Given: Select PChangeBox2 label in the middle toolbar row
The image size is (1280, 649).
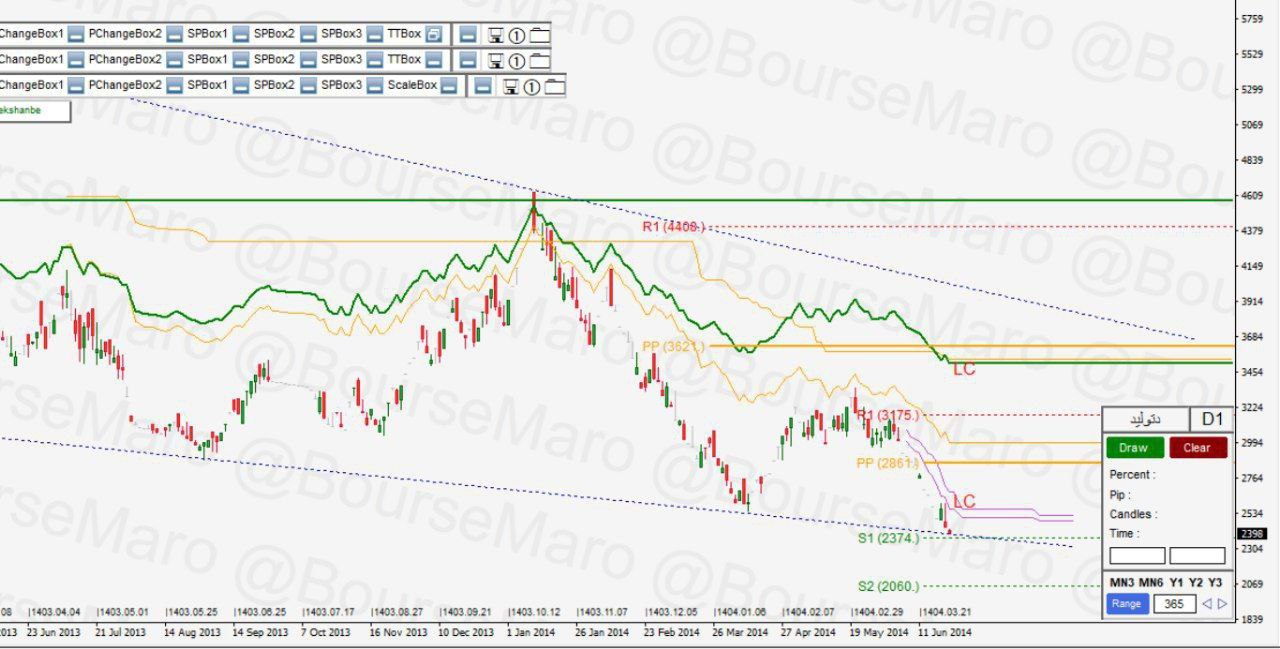Looking at the screenshot, I should point(125,59).
